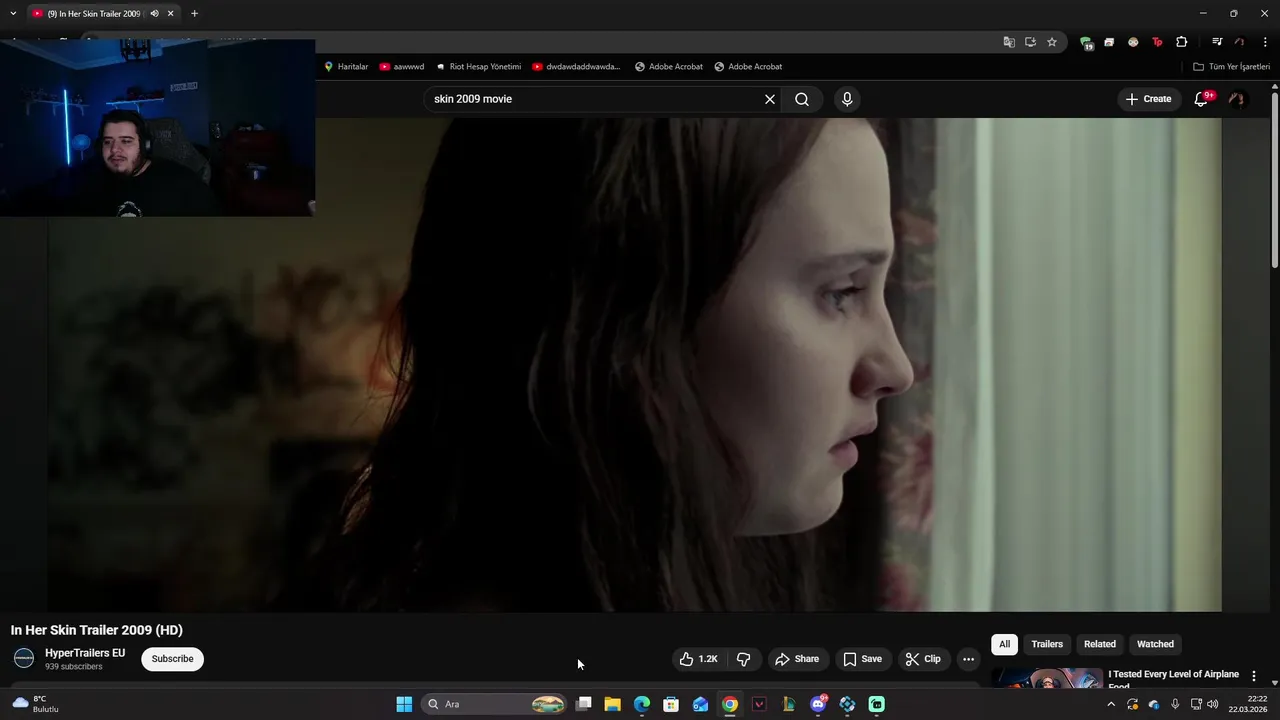
Task: Launch Microsoft Edge from taskbar
Action: (642, 704)
